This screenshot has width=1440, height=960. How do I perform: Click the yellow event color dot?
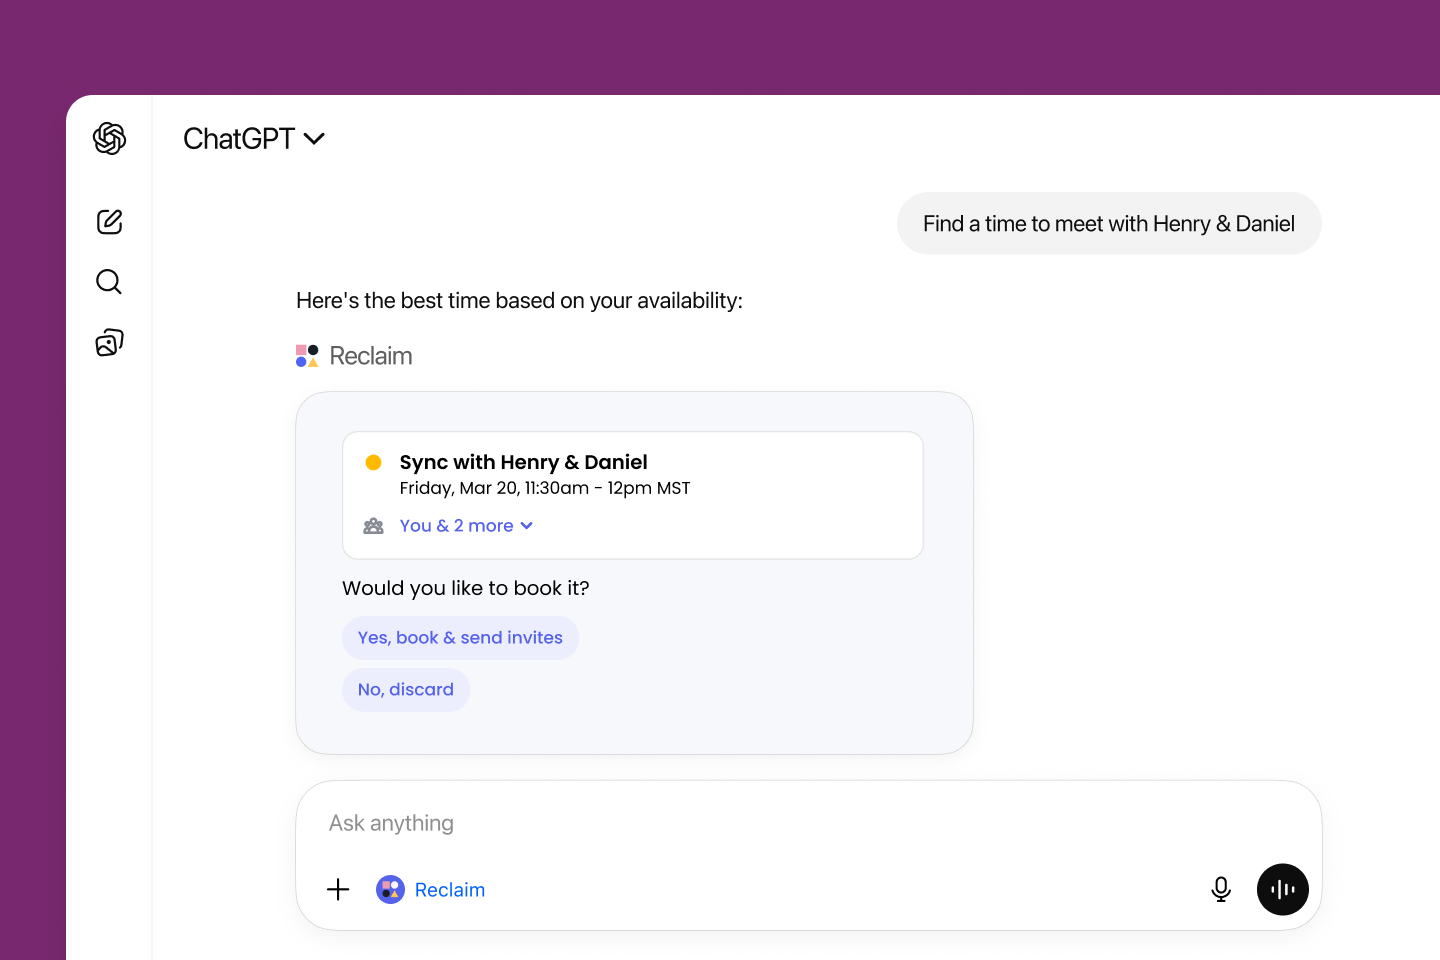[373, 462]
